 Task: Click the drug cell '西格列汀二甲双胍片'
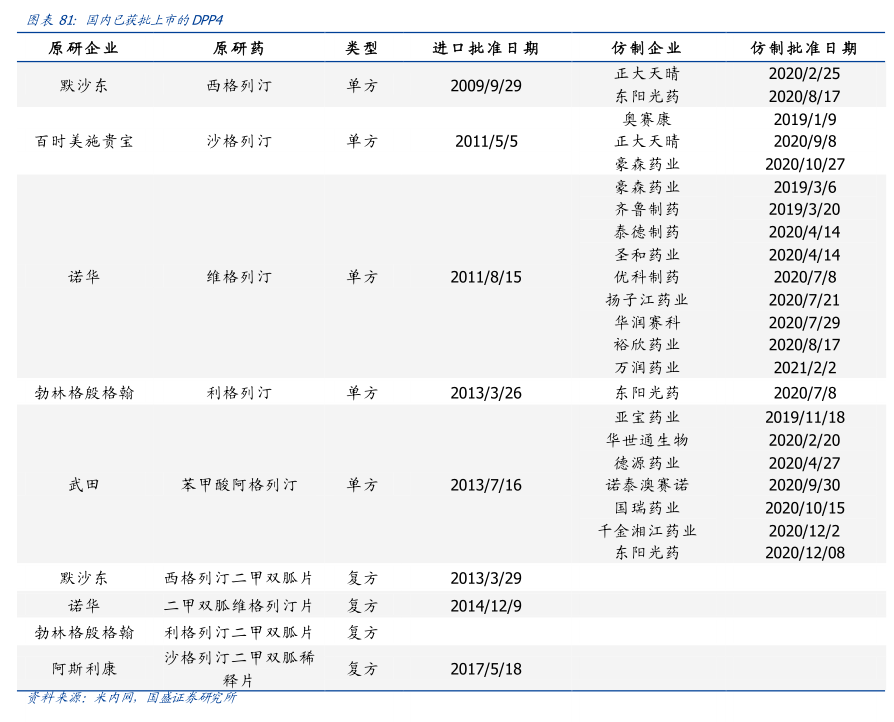tap(239, 578)
